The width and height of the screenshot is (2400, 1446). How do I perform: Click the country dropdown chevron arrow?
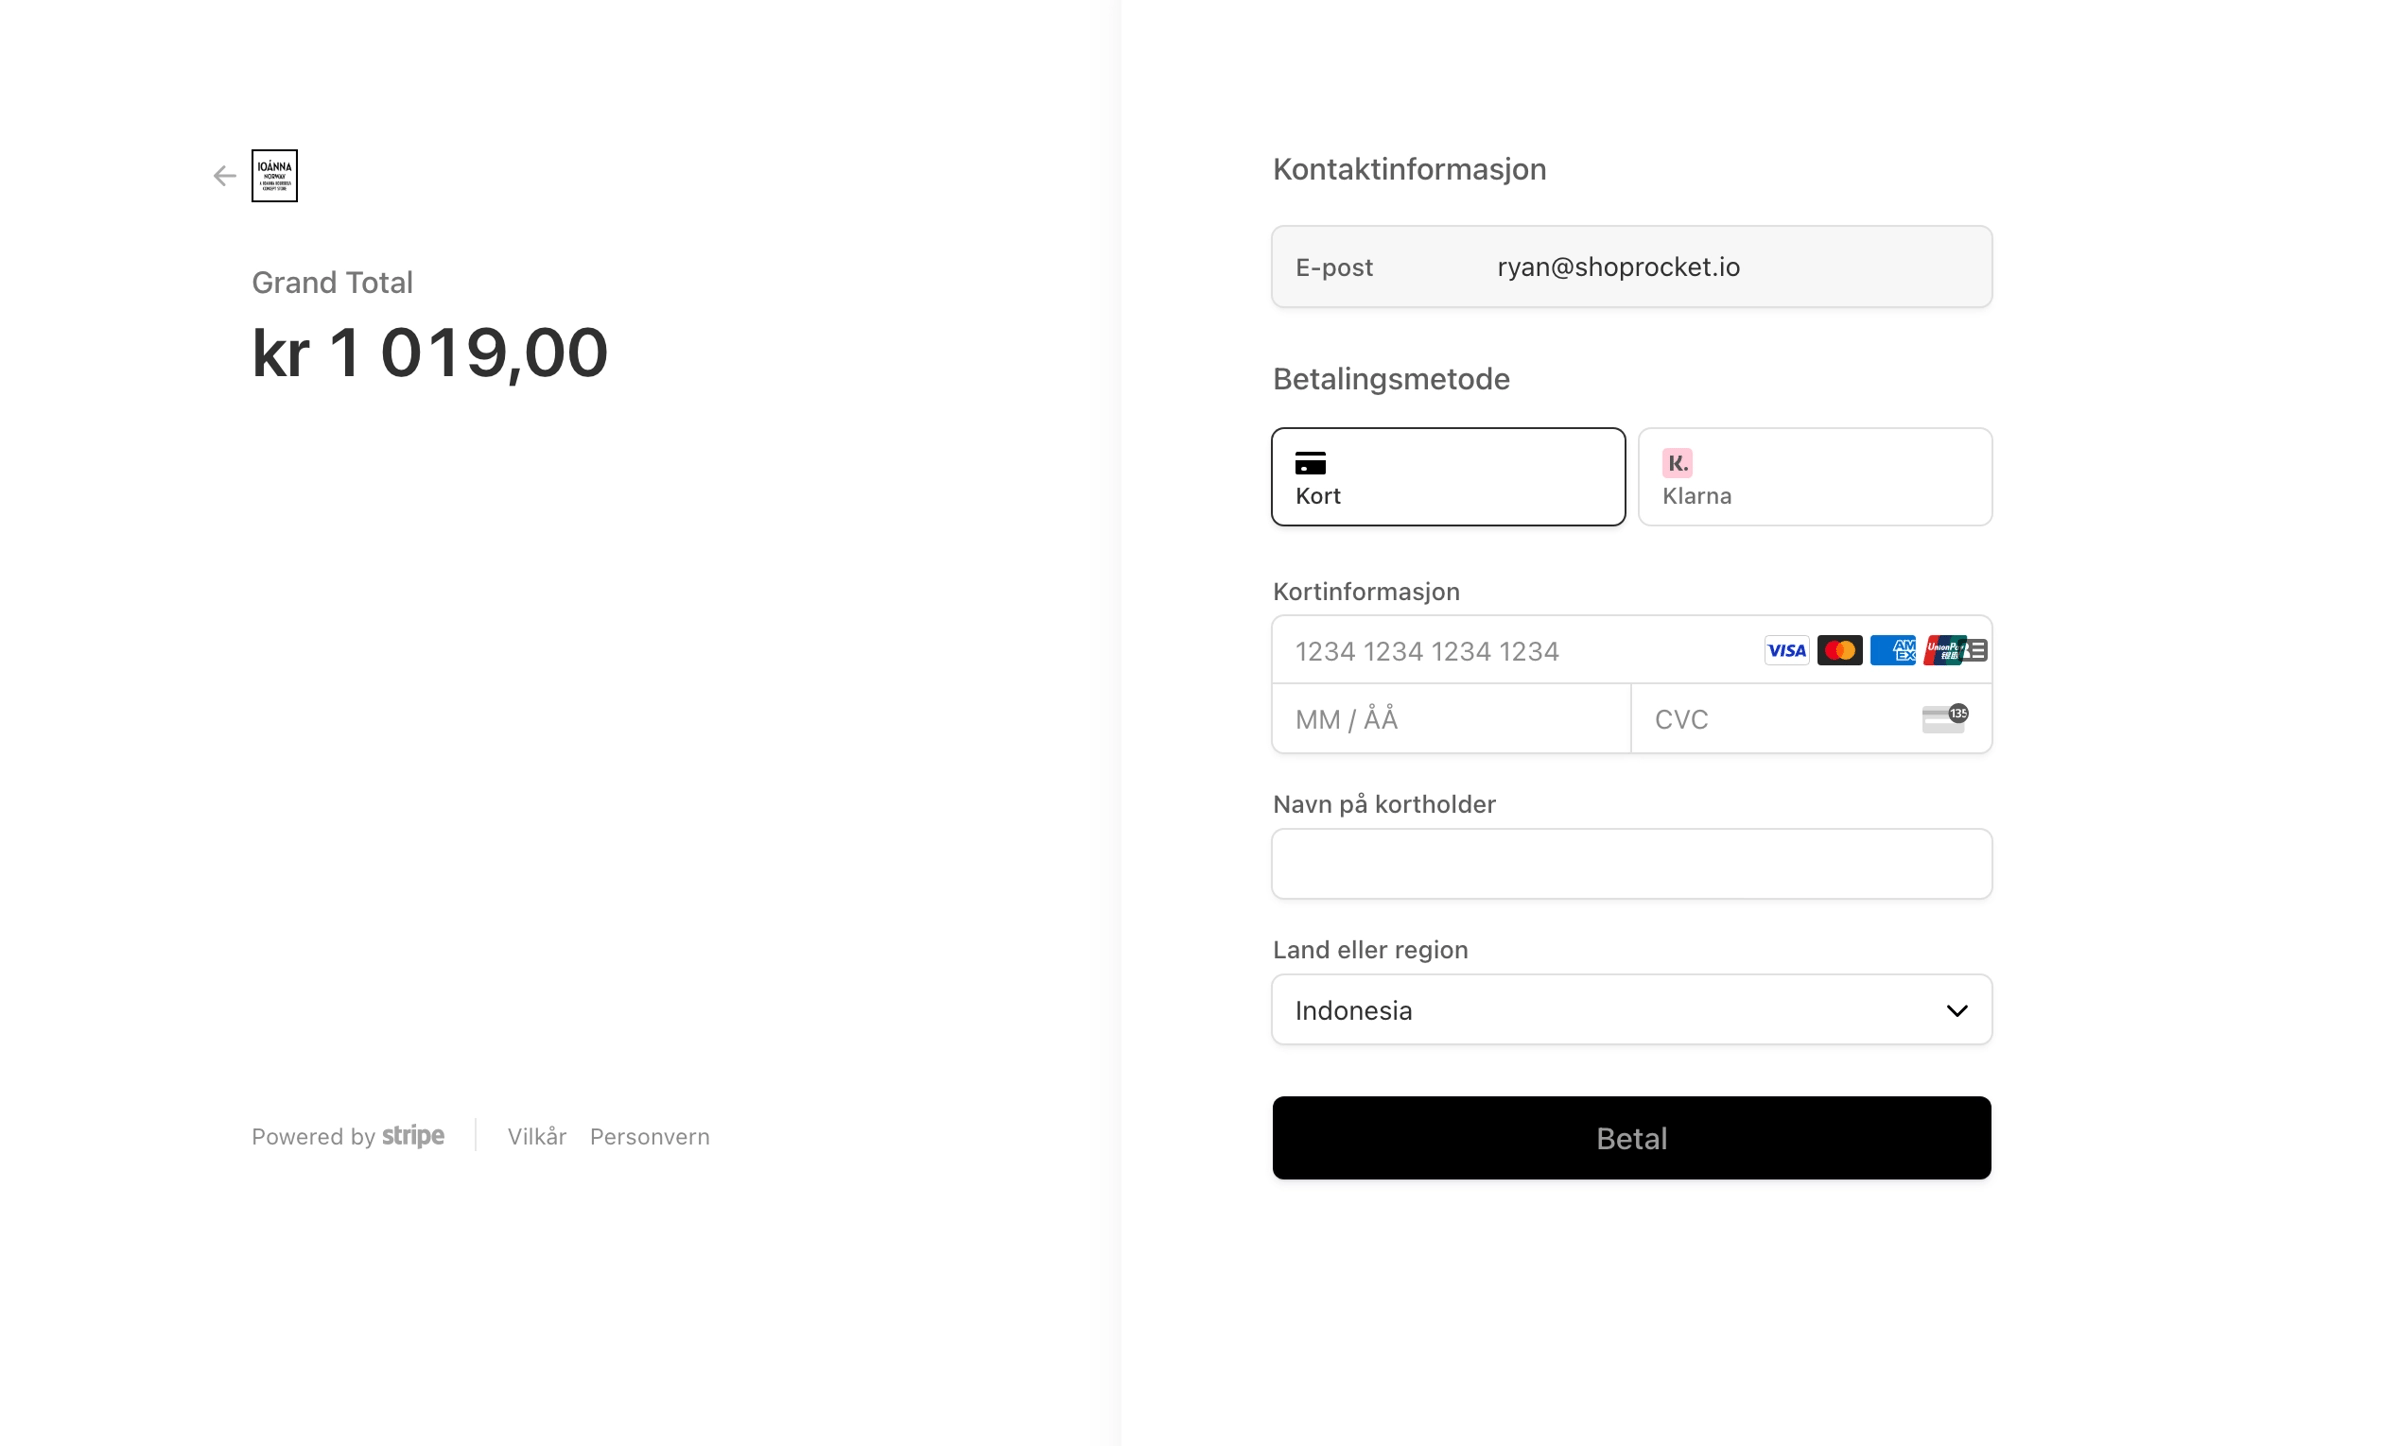pyautogui.click(x=1956, y=1011)
